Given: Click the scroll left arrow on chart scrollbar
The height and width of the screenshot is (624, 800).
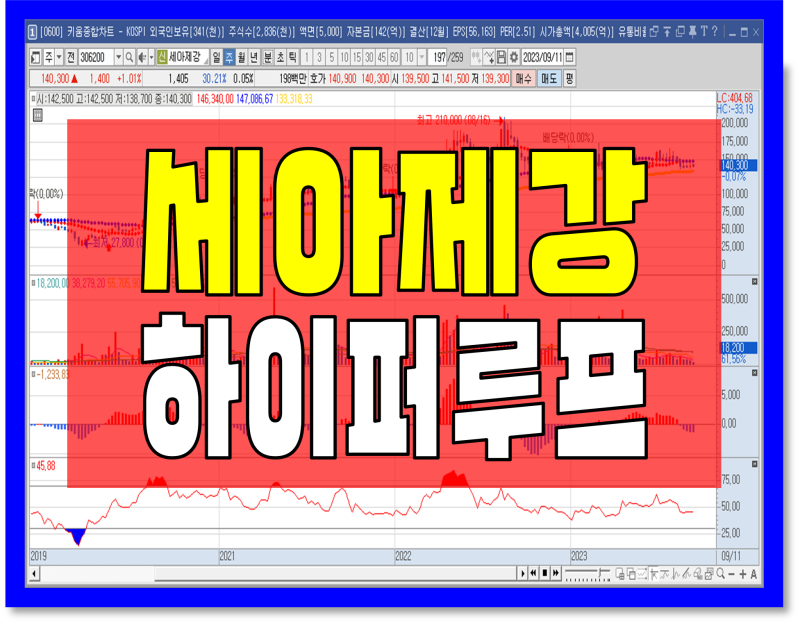Looking at the screenshot, I should pyautogui.click(x=34, y=574).
